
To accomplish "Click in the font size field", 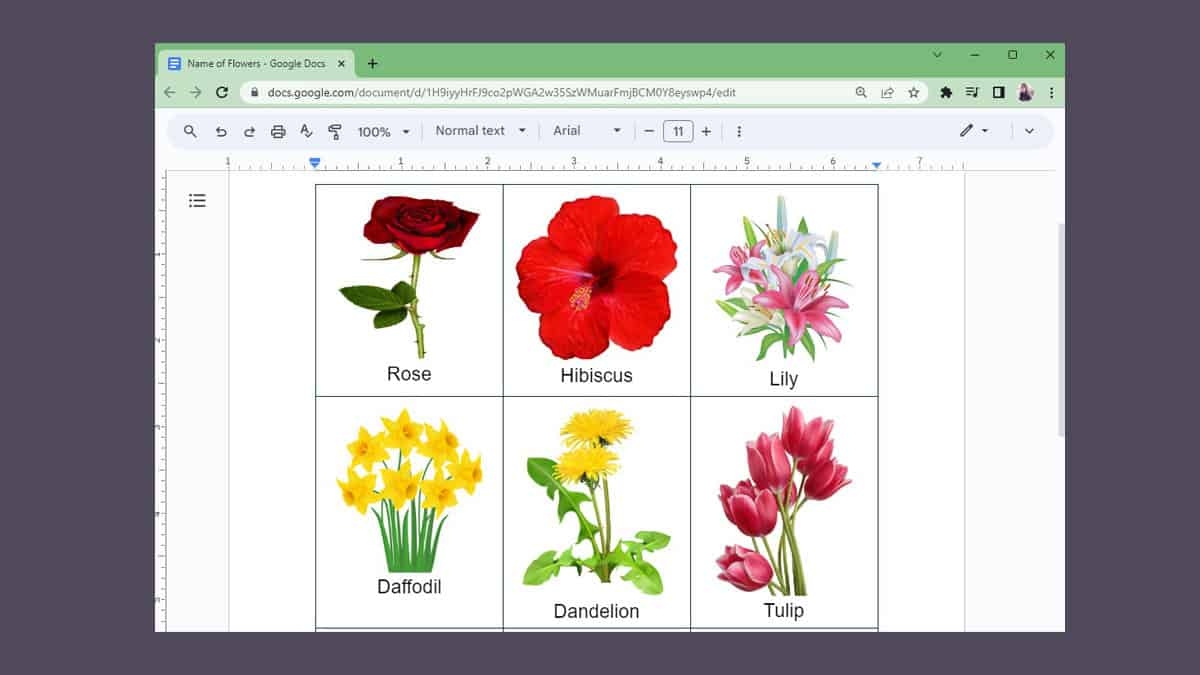I will (678, 131).
